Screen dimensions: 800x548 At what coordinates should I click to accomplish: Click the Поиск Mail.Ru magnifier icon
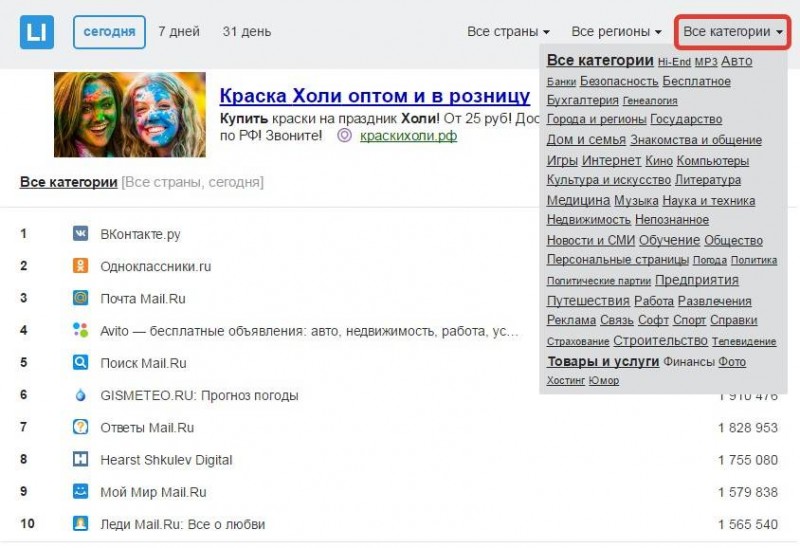pyautogui.click(x=80, y=362)
